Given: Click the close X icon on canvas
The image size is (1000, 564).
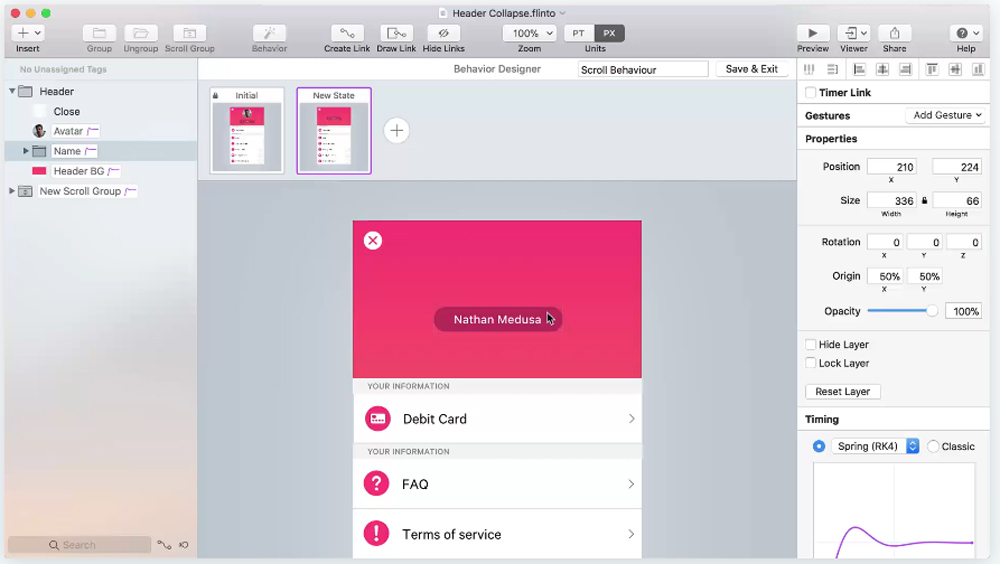Looking at the screenshot, I should tap(373, 241).
